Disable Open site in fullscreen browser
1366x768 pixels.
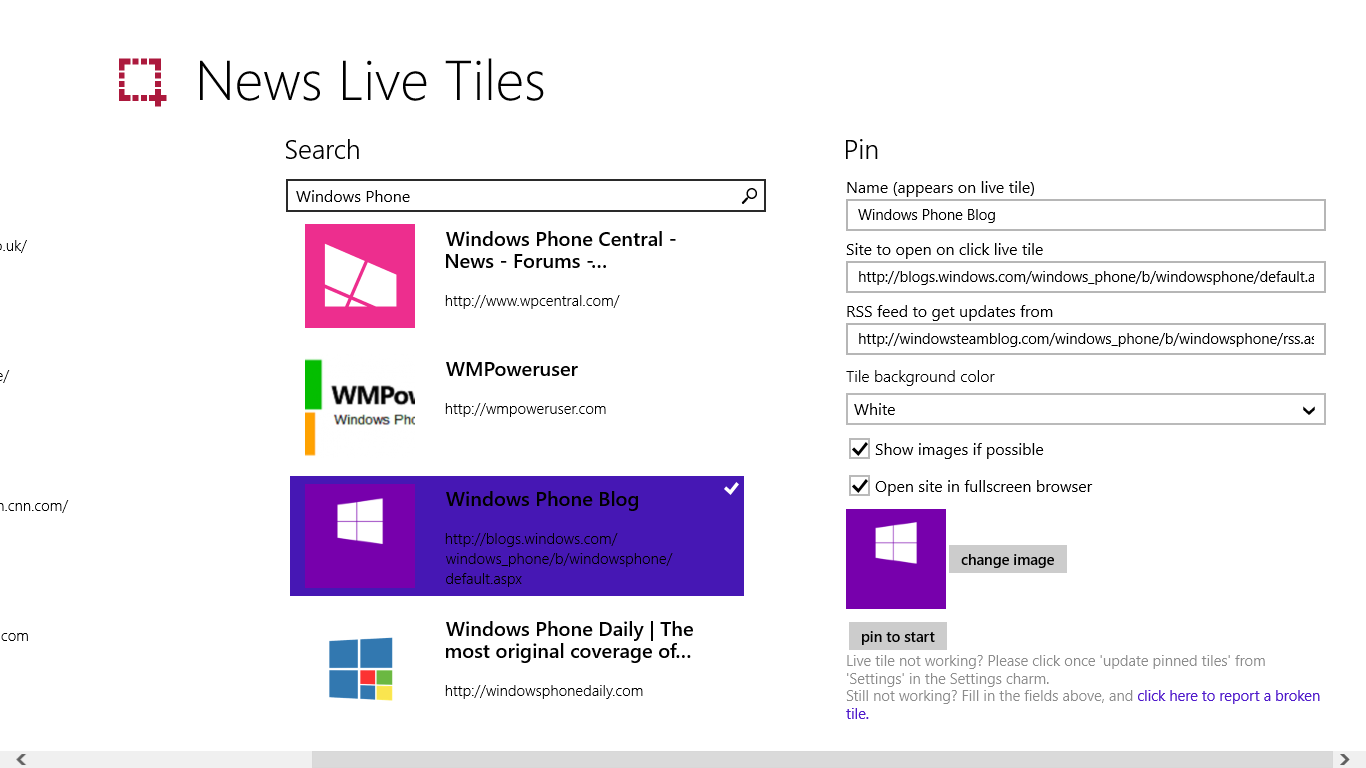tap(859, 486)
